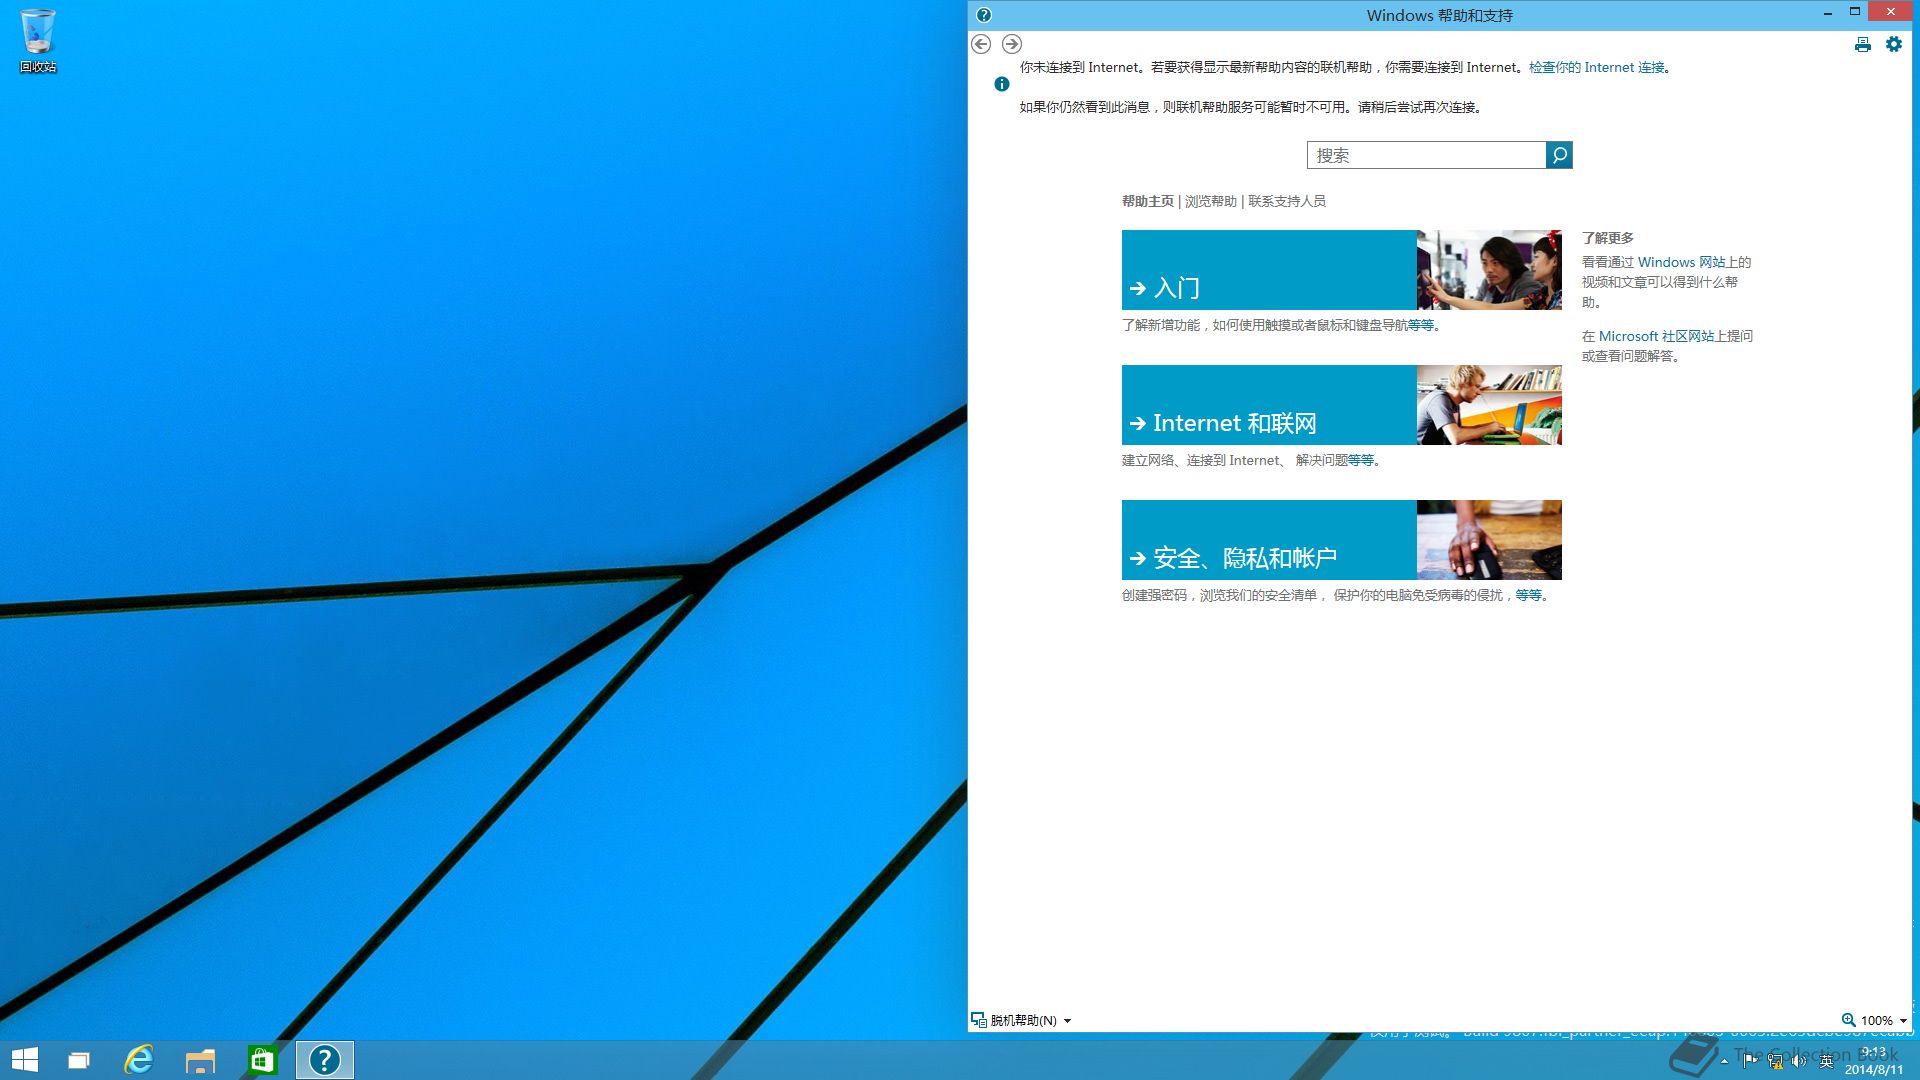The width and height of the screenshot is (1920, 1080).
Task: Click the Windows 网站 link
Action: tap(1682, 262)
